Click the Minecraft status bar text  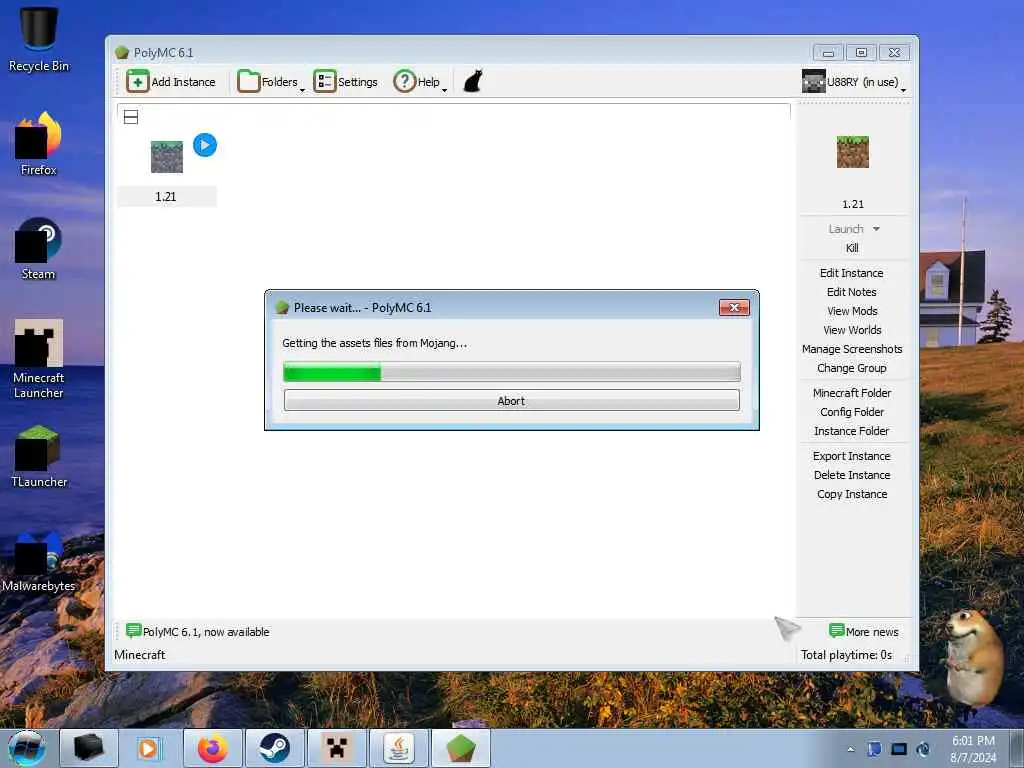tap(140, 654)
